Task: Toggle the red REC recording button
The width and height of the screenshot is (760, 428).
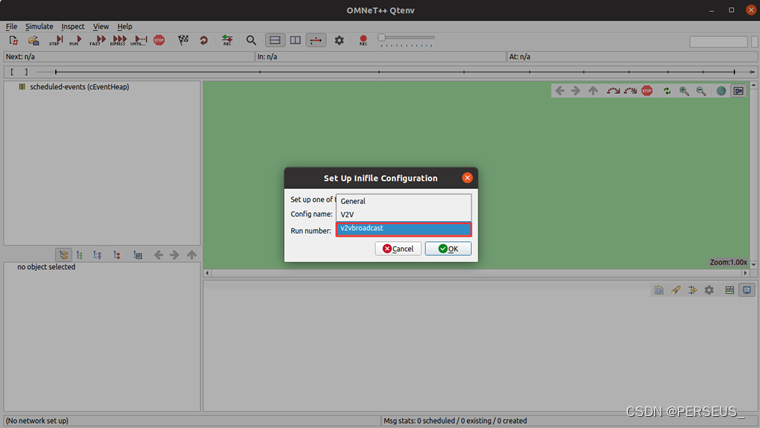Action: tap(363, 40)
